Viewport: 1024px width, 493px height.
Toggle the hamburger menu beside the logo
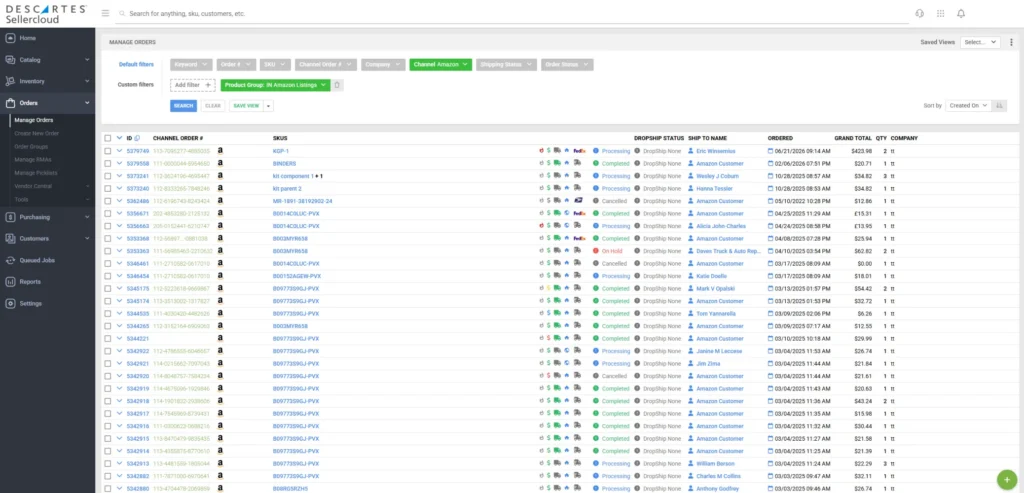(106, 13)
